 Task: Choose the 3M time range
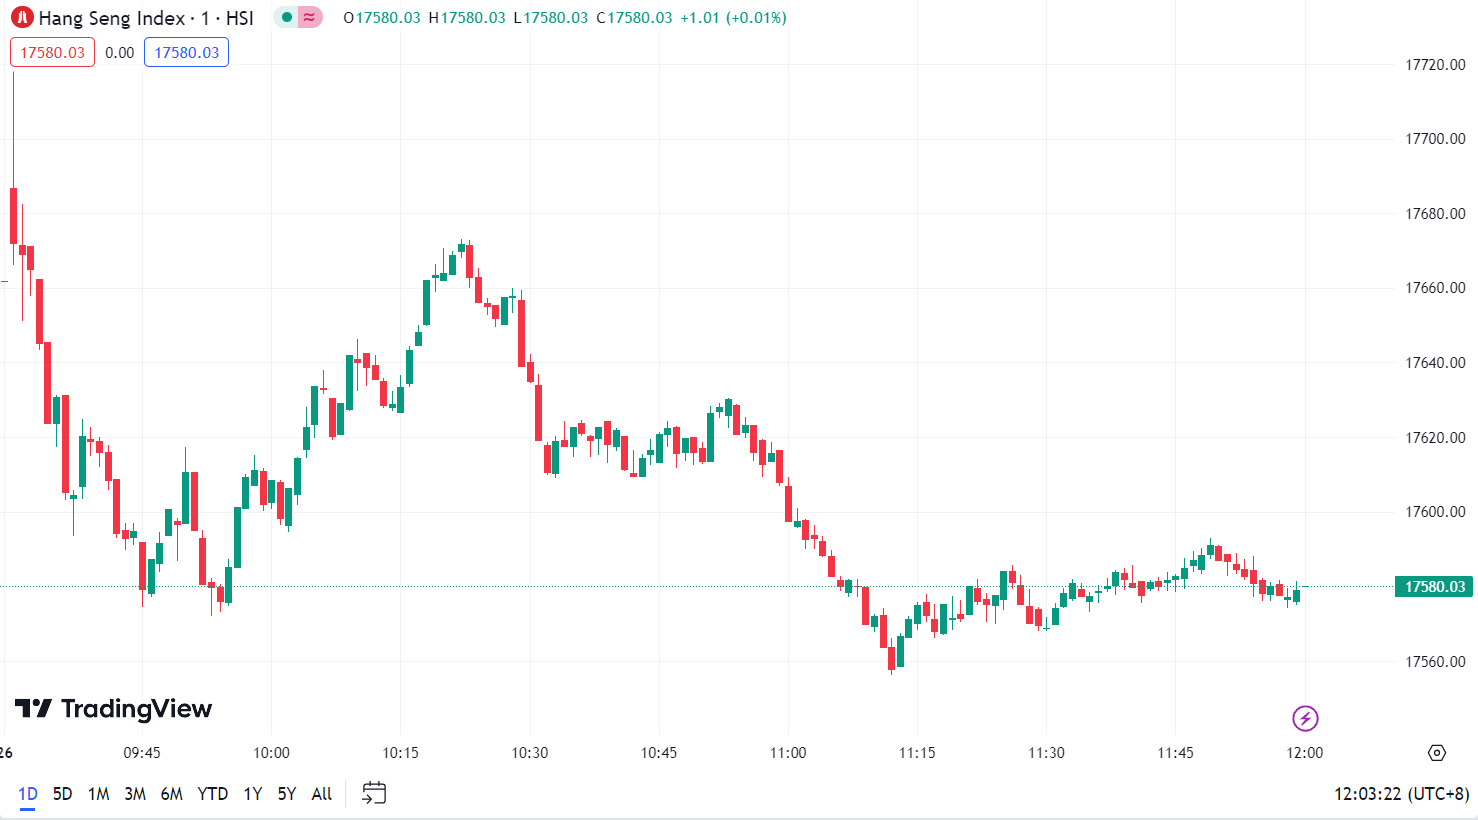(x=135, y=794)
